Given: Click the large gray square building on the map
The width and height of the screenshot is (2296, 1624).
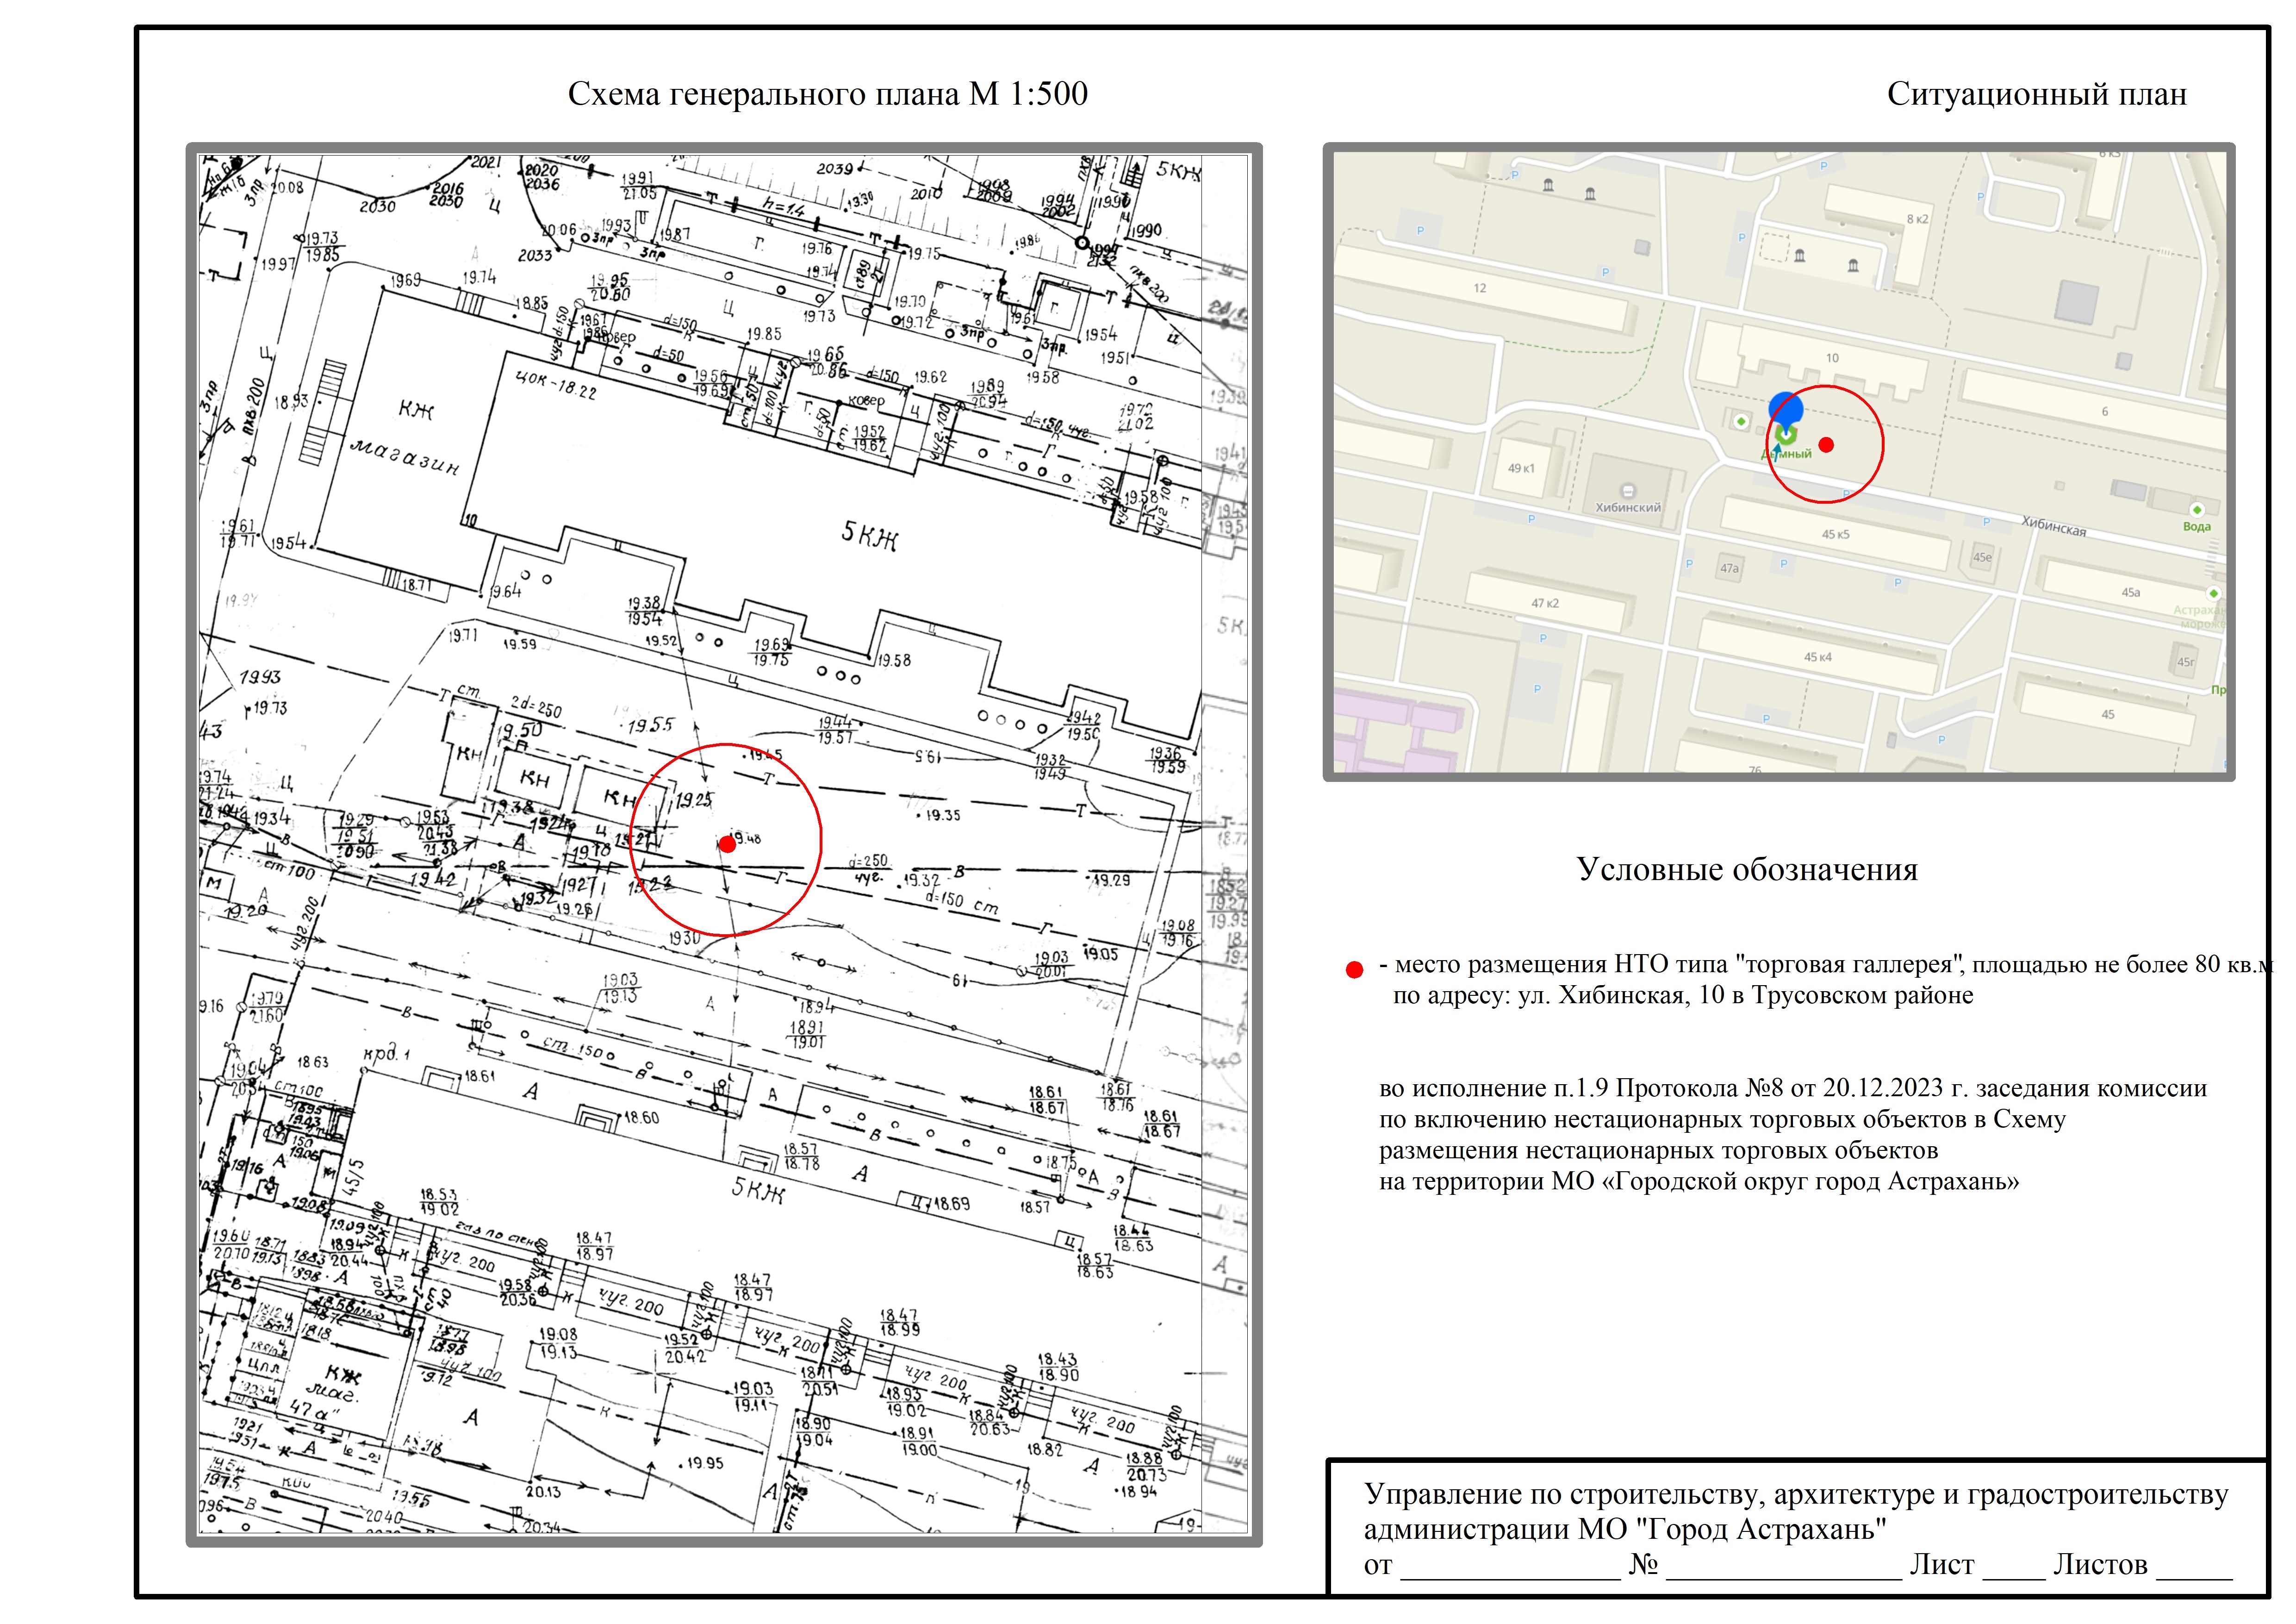Looking at the screenshot, I should 2078,301.
